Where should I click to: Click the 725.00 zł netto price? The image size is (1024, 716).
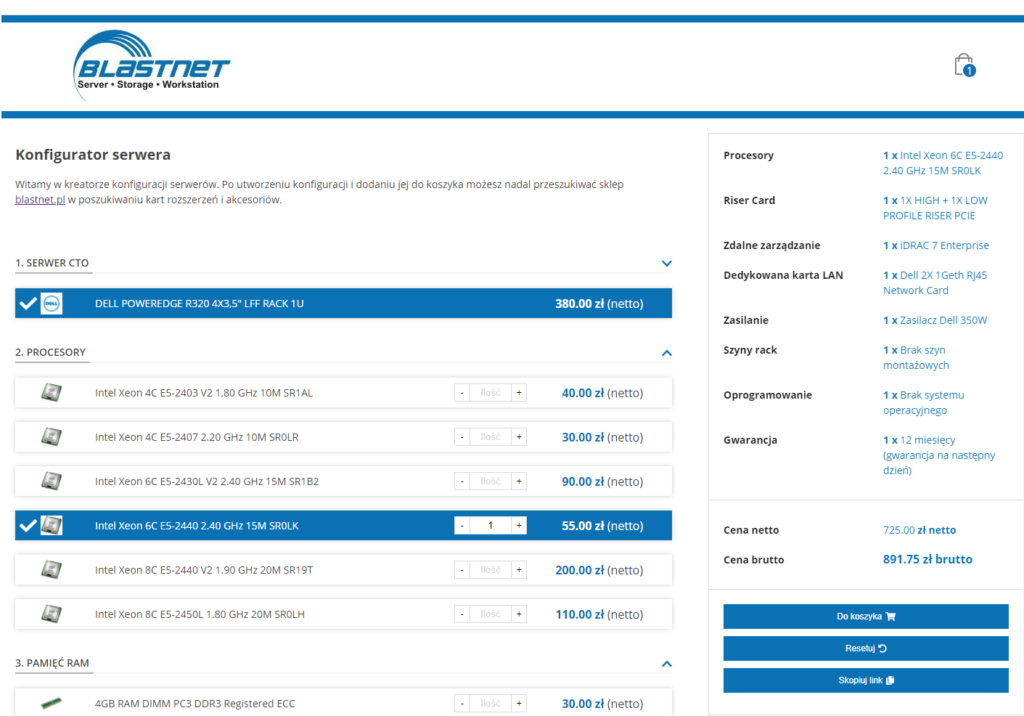(920, 530)
